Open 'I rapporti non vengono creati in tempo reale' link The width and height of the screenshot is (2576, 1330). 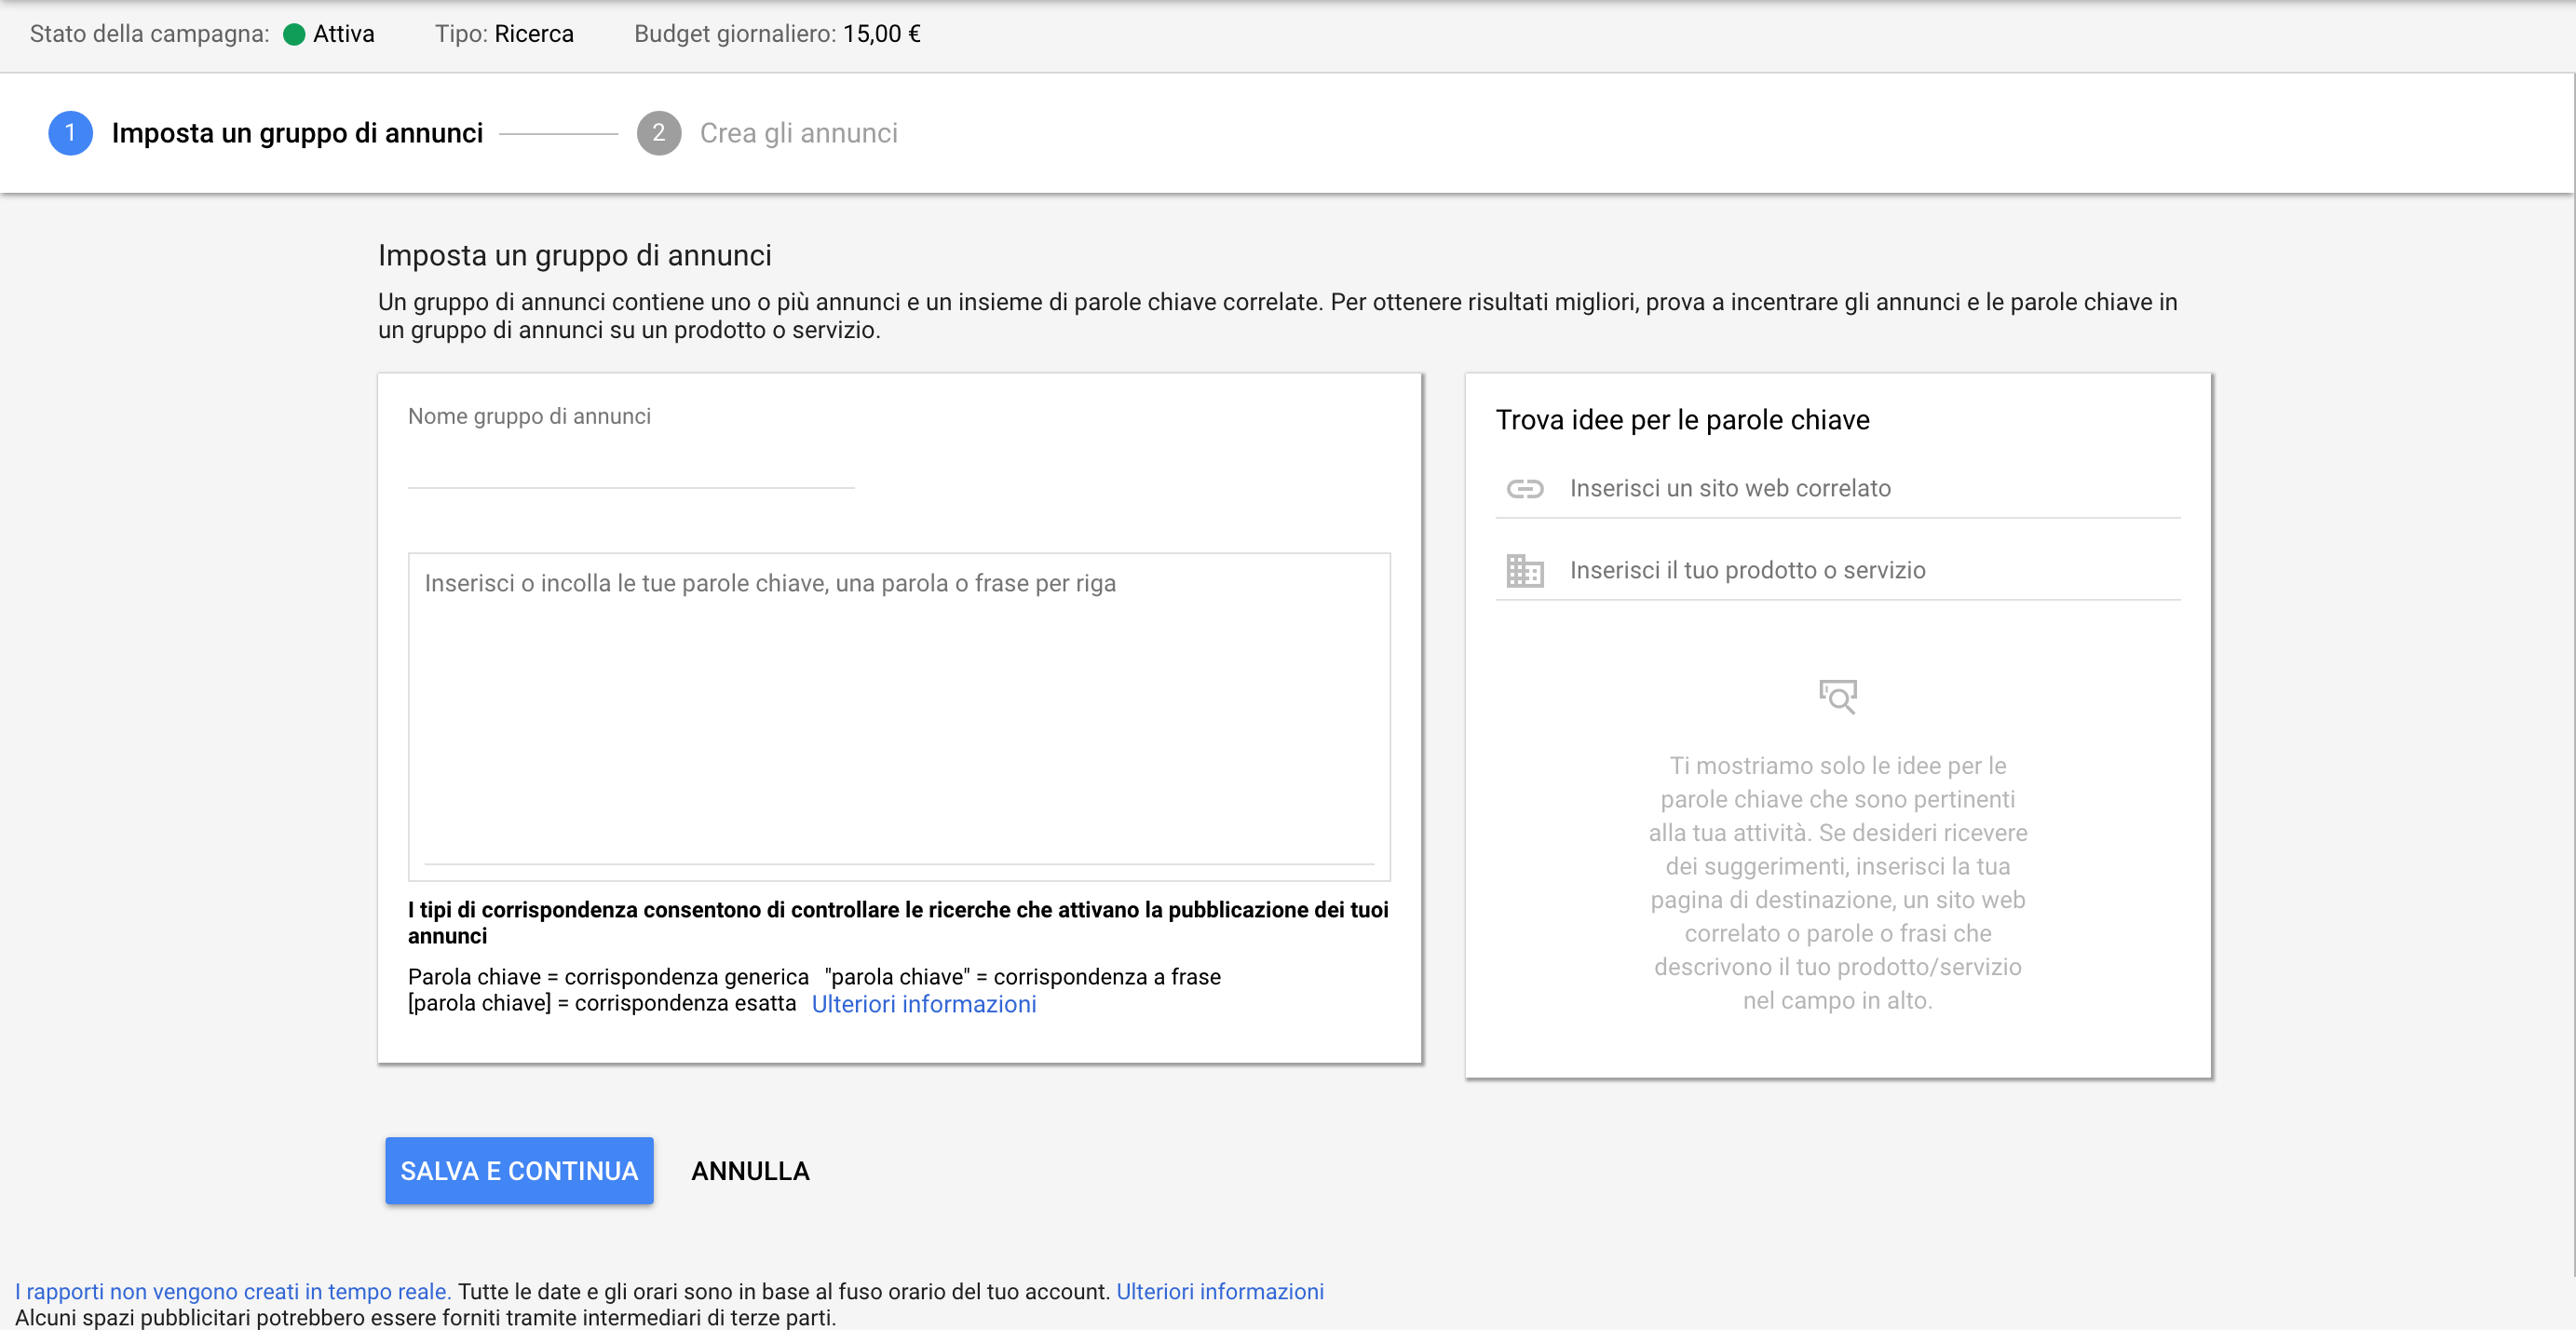pos(233,1291)
